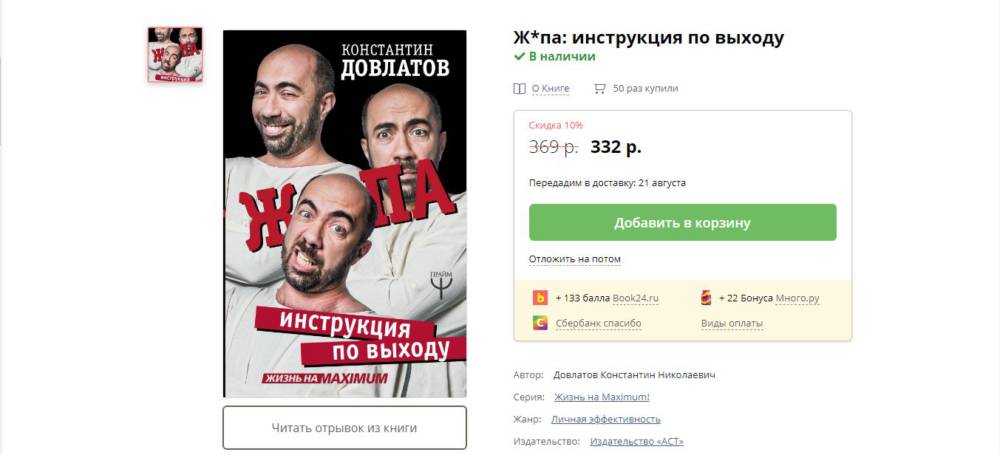Open the large book cover image

coord(344,214)
